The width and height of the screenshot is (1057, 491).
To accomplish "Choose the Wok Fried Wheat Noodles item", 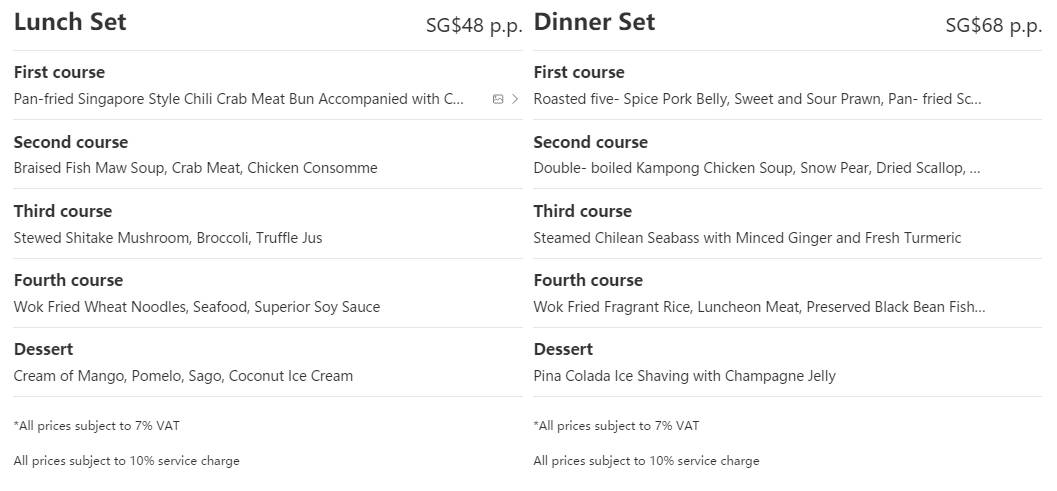I will (196, 307).
